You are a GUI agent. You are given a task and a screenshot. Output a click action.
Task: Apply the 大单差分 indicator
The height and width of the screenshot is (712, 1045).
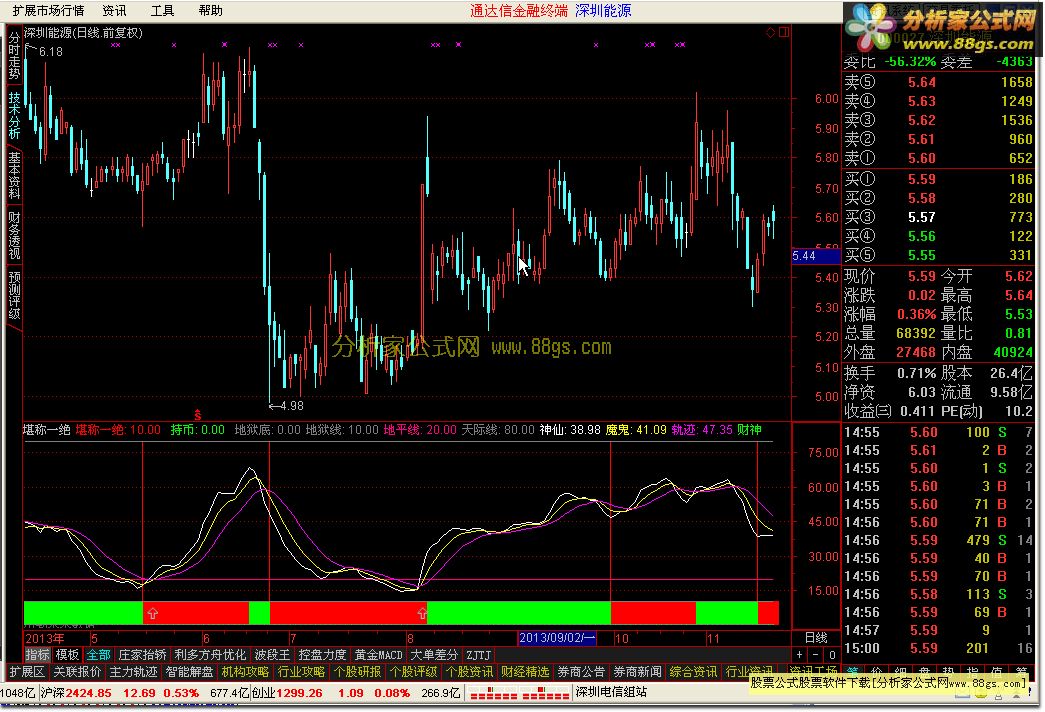(435, 655)
